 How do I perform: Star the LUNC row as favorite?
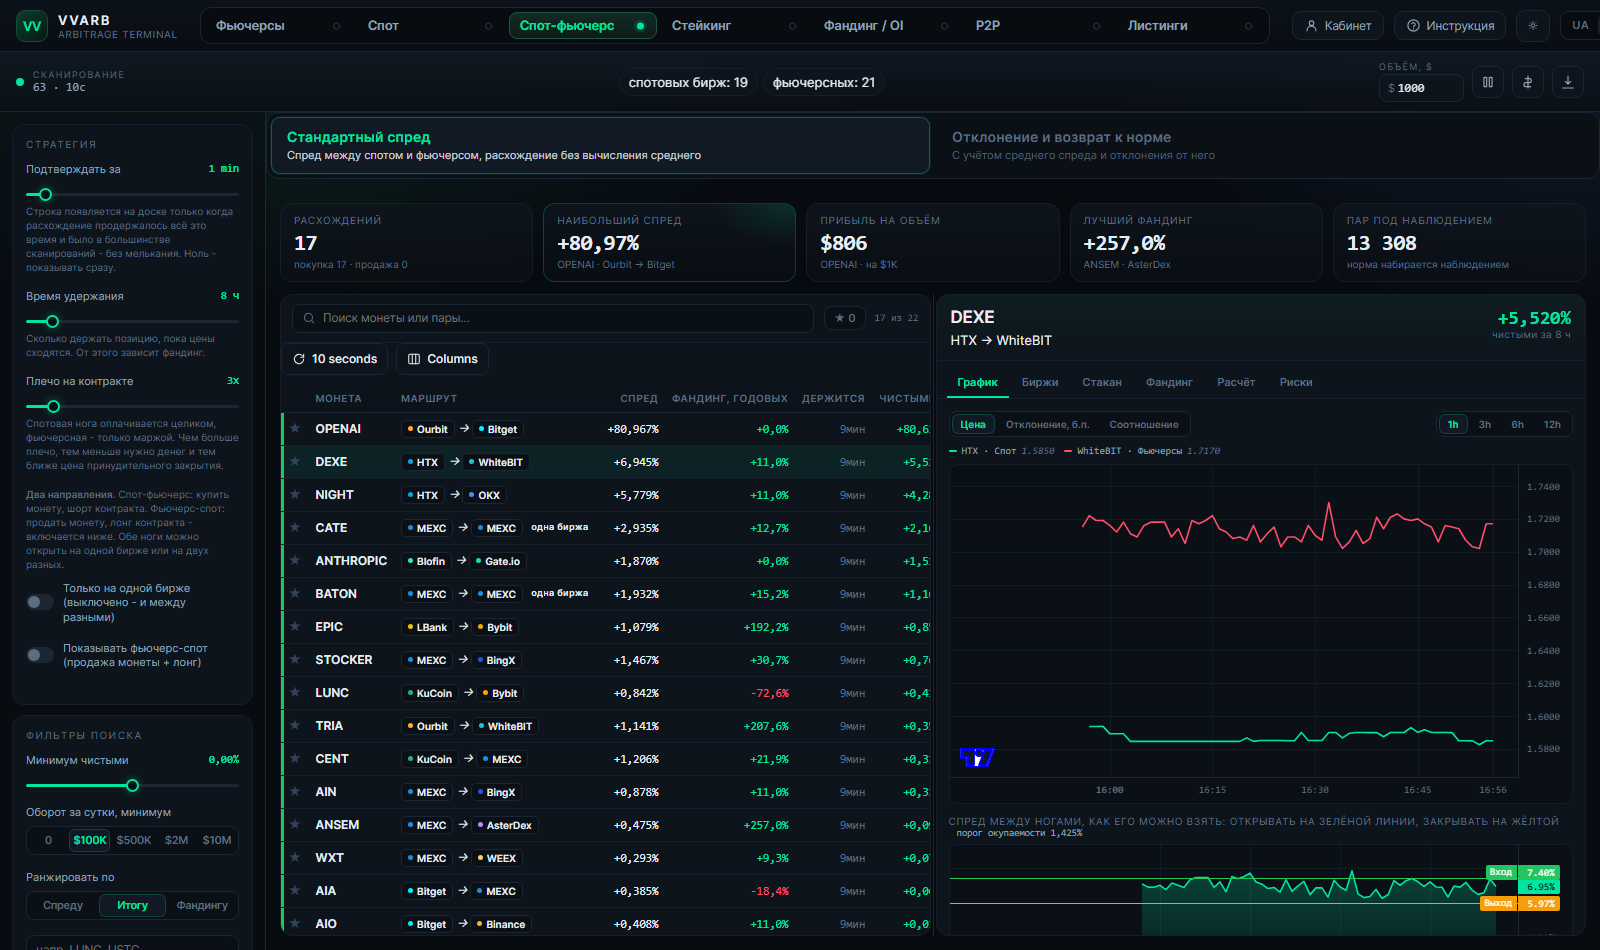pyautogui.click(x=295, y=693)
